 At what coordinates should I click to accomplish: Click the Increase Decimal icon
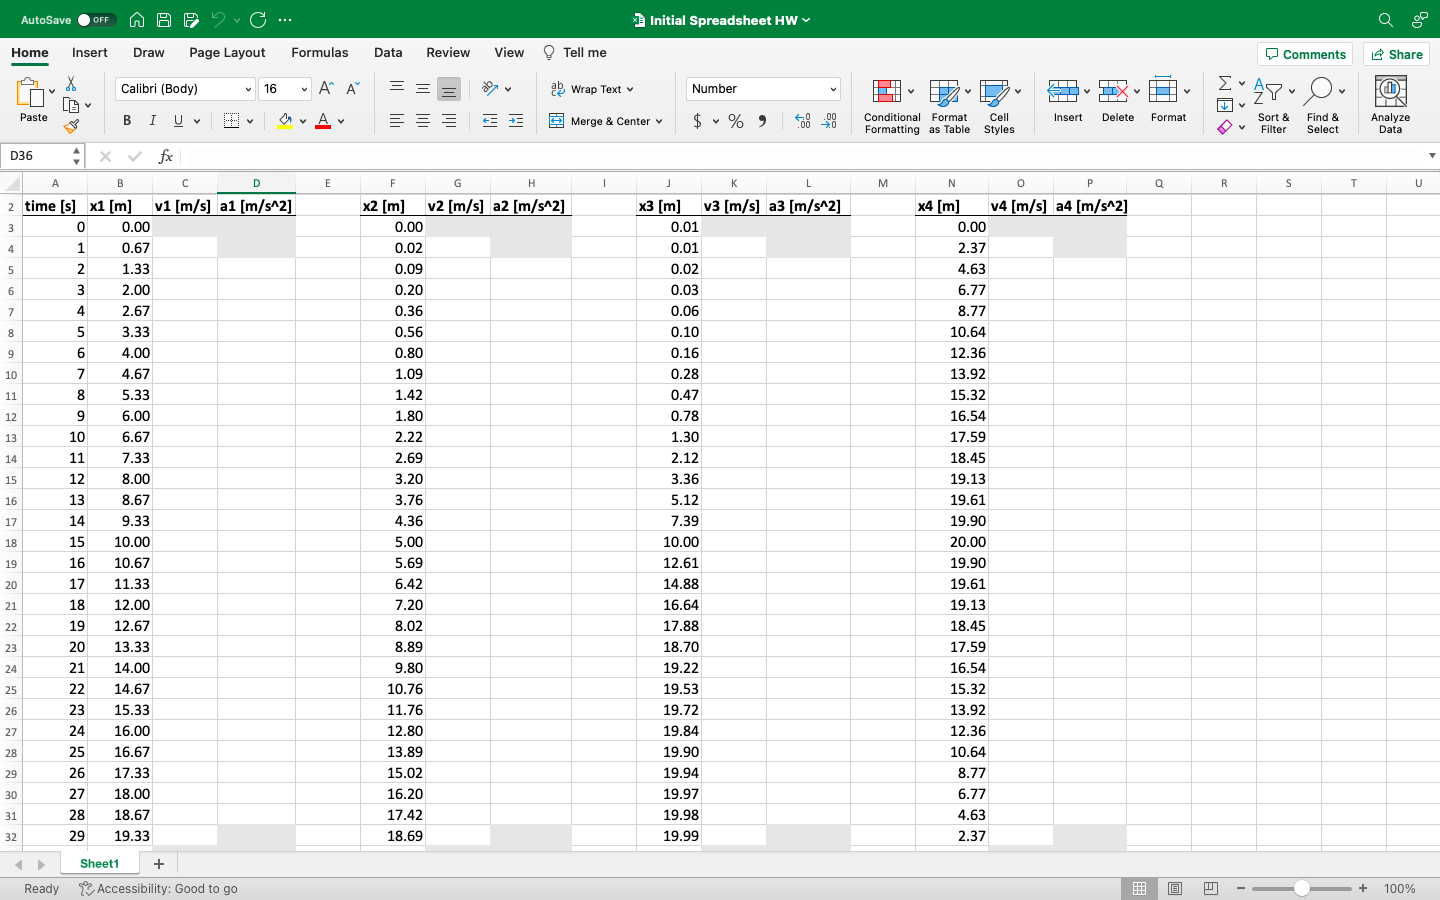(x=801, y=121)
